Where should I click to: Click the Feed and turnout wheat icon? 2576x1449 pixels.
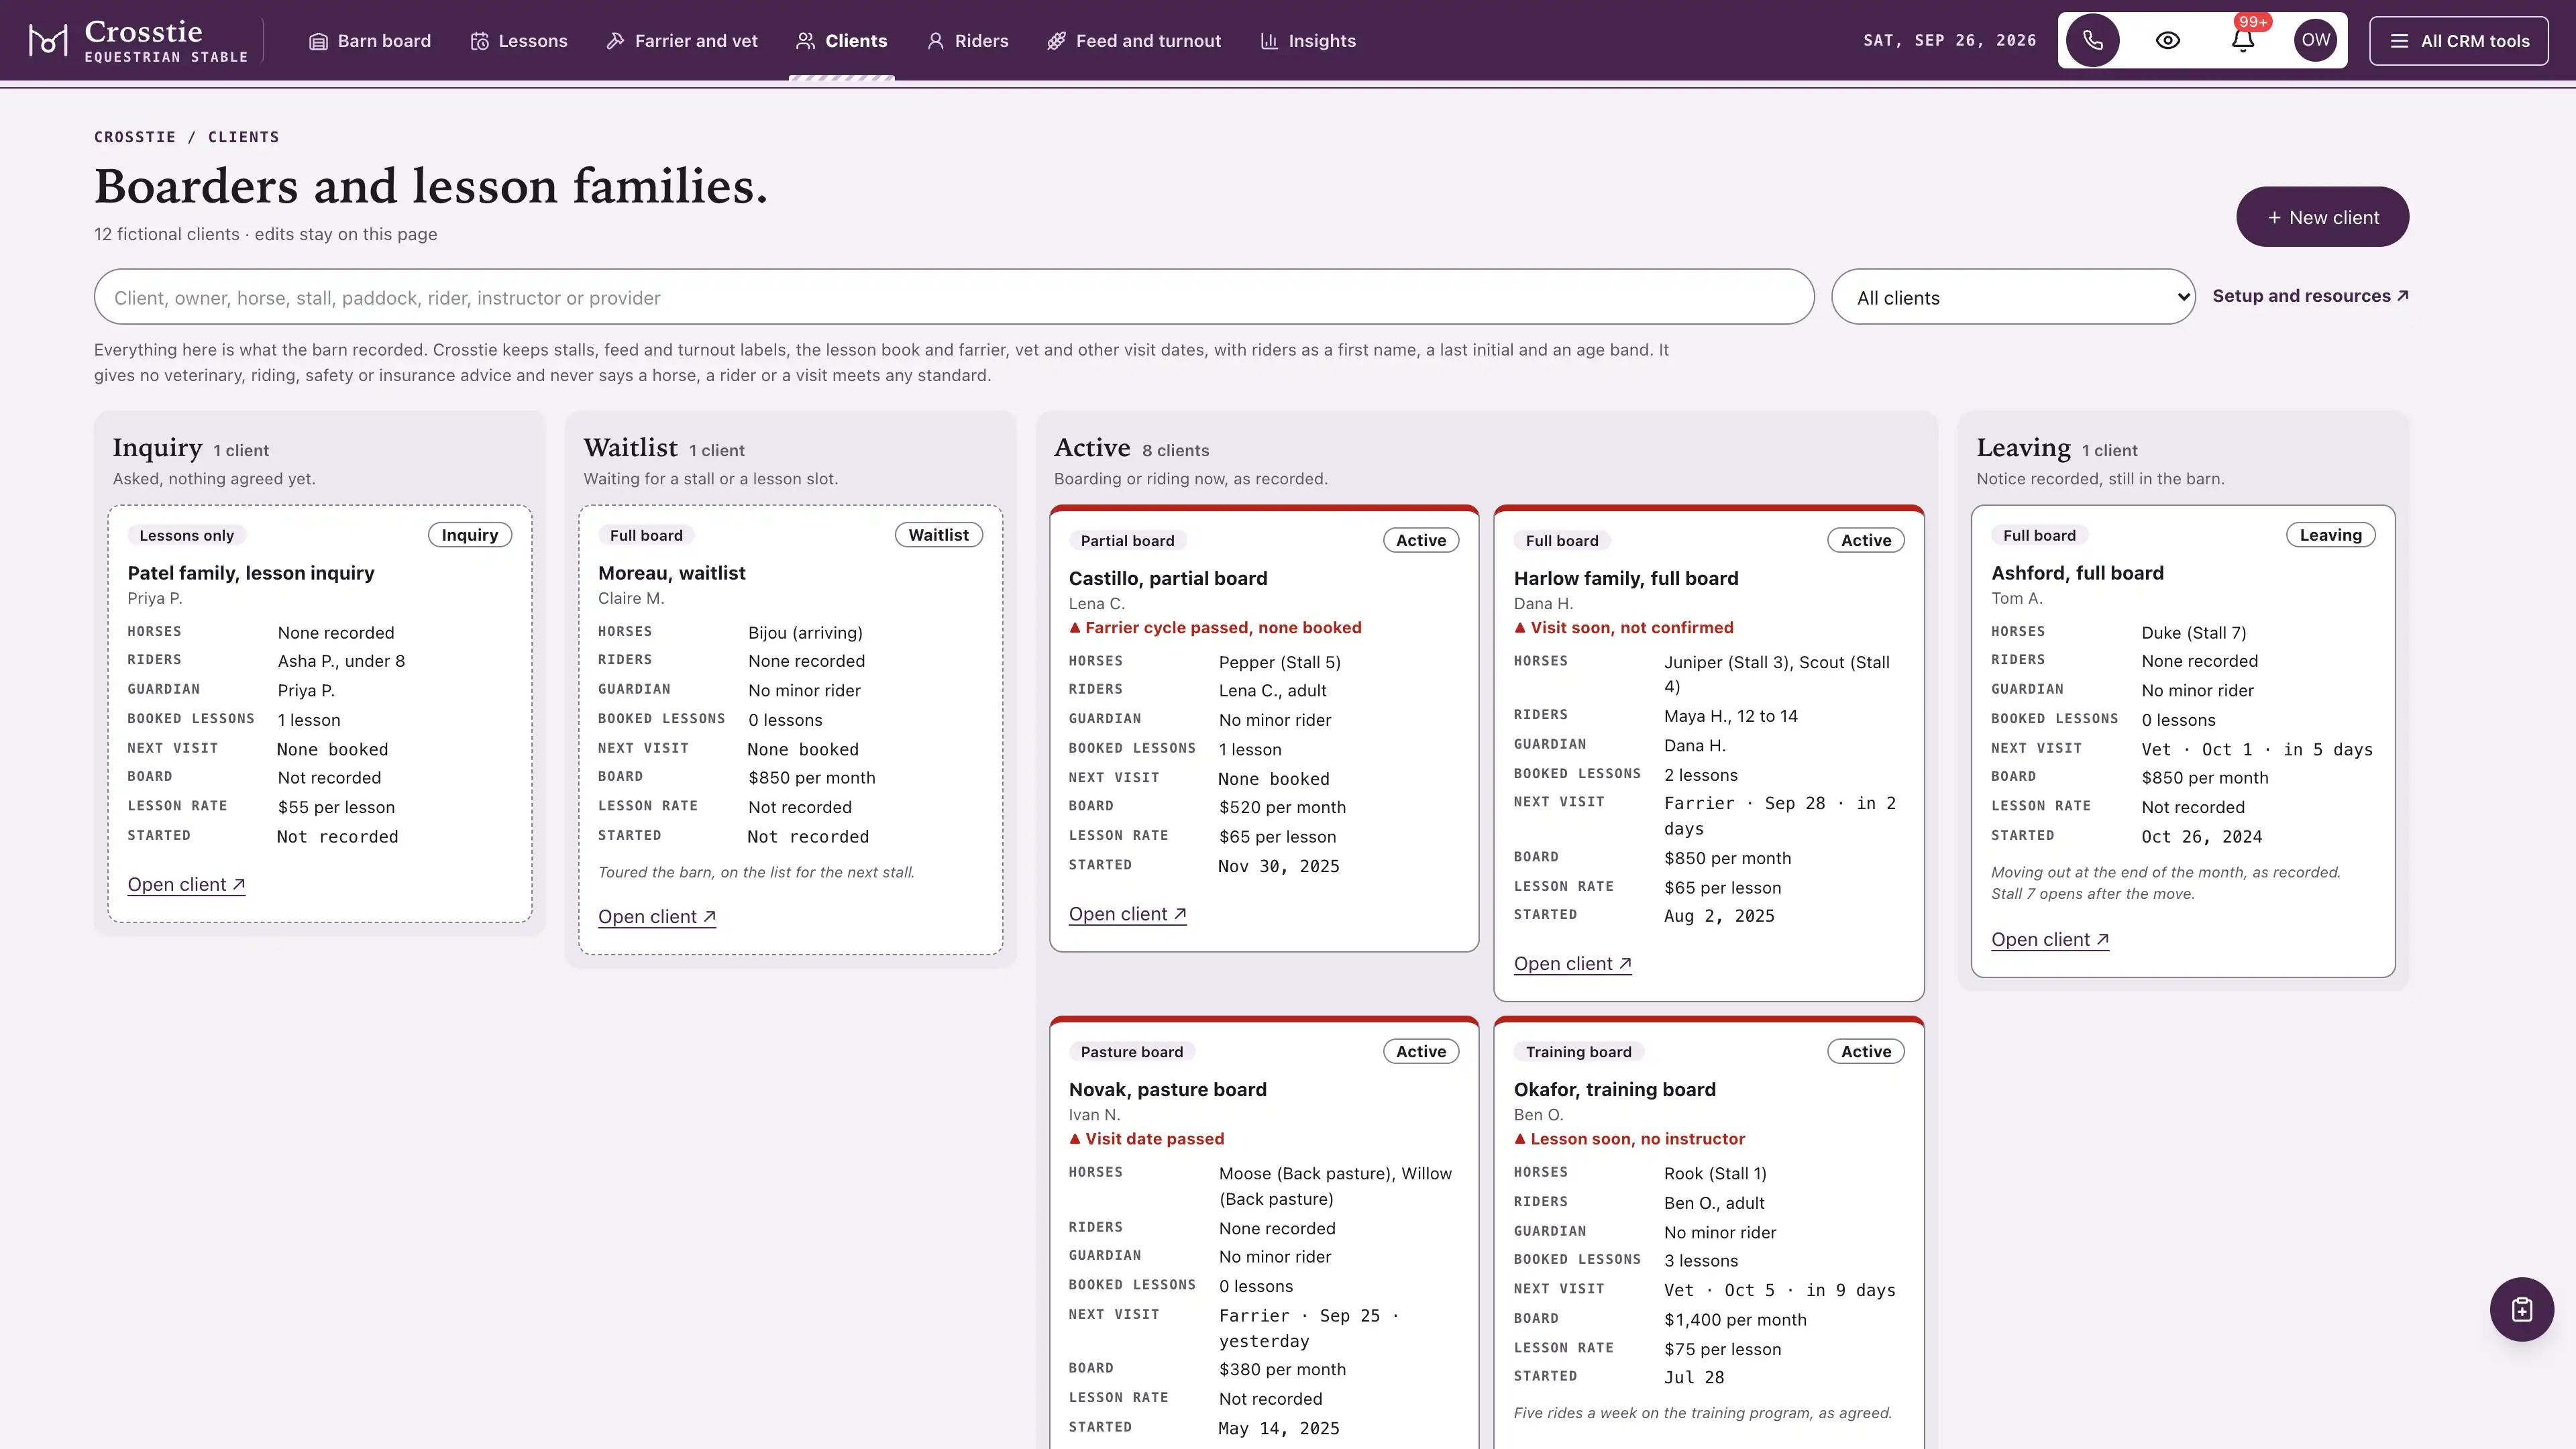tap(1056, 41)
